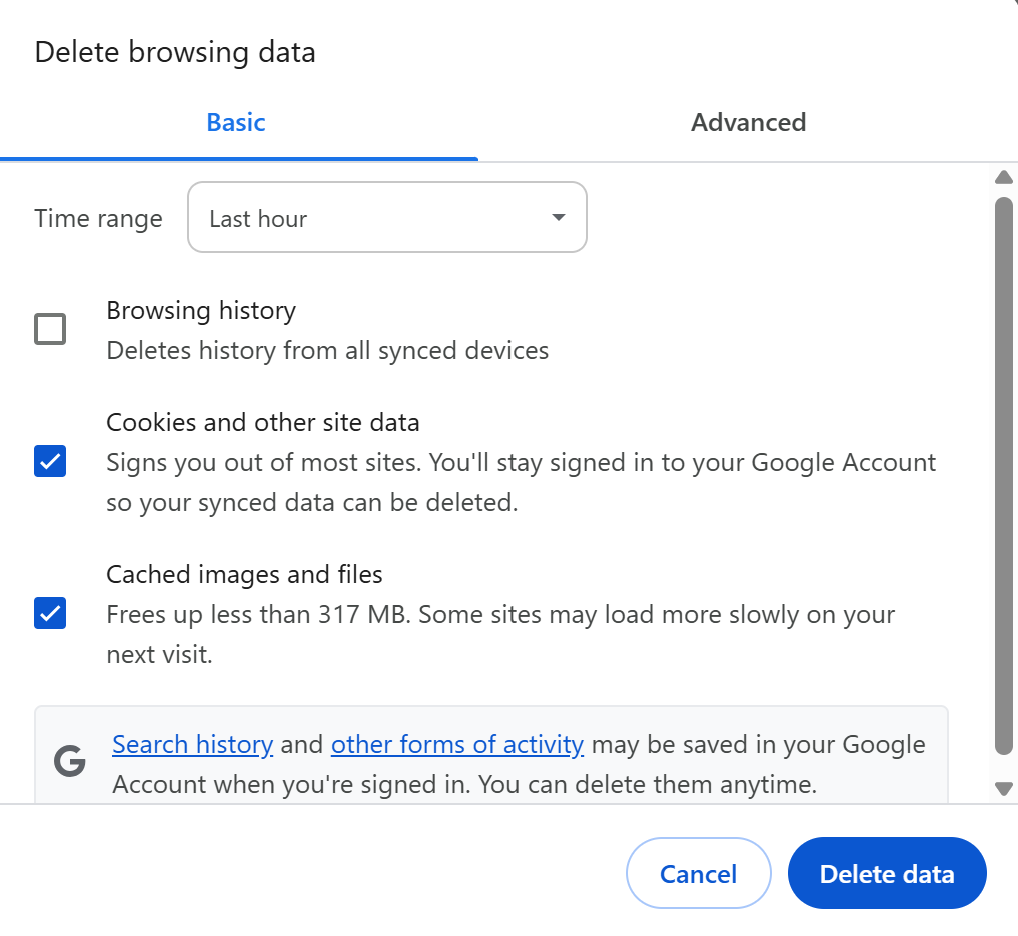Click the Delete browsing data dialog title

point(175,52)
